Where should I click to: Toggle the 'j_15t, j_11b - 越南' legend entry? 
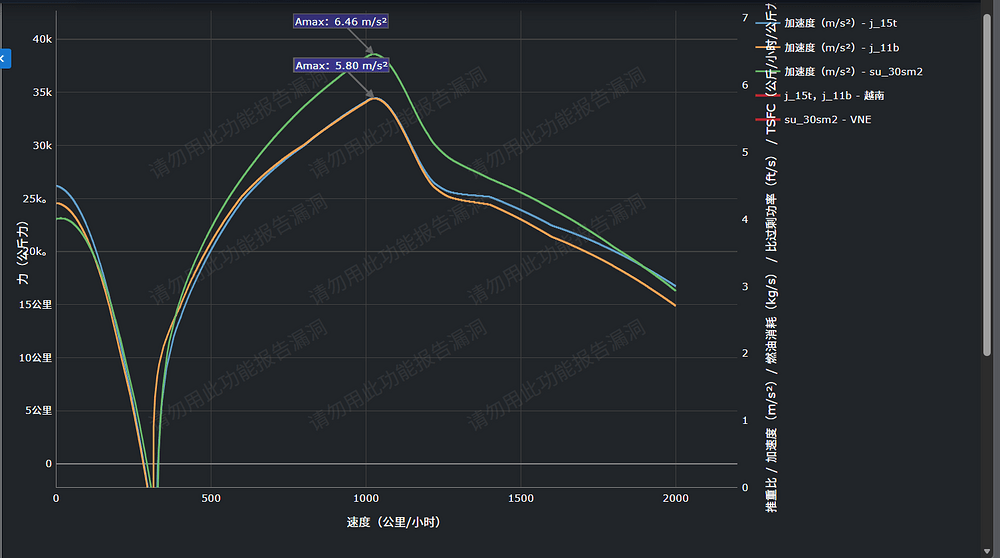(833, 96)
